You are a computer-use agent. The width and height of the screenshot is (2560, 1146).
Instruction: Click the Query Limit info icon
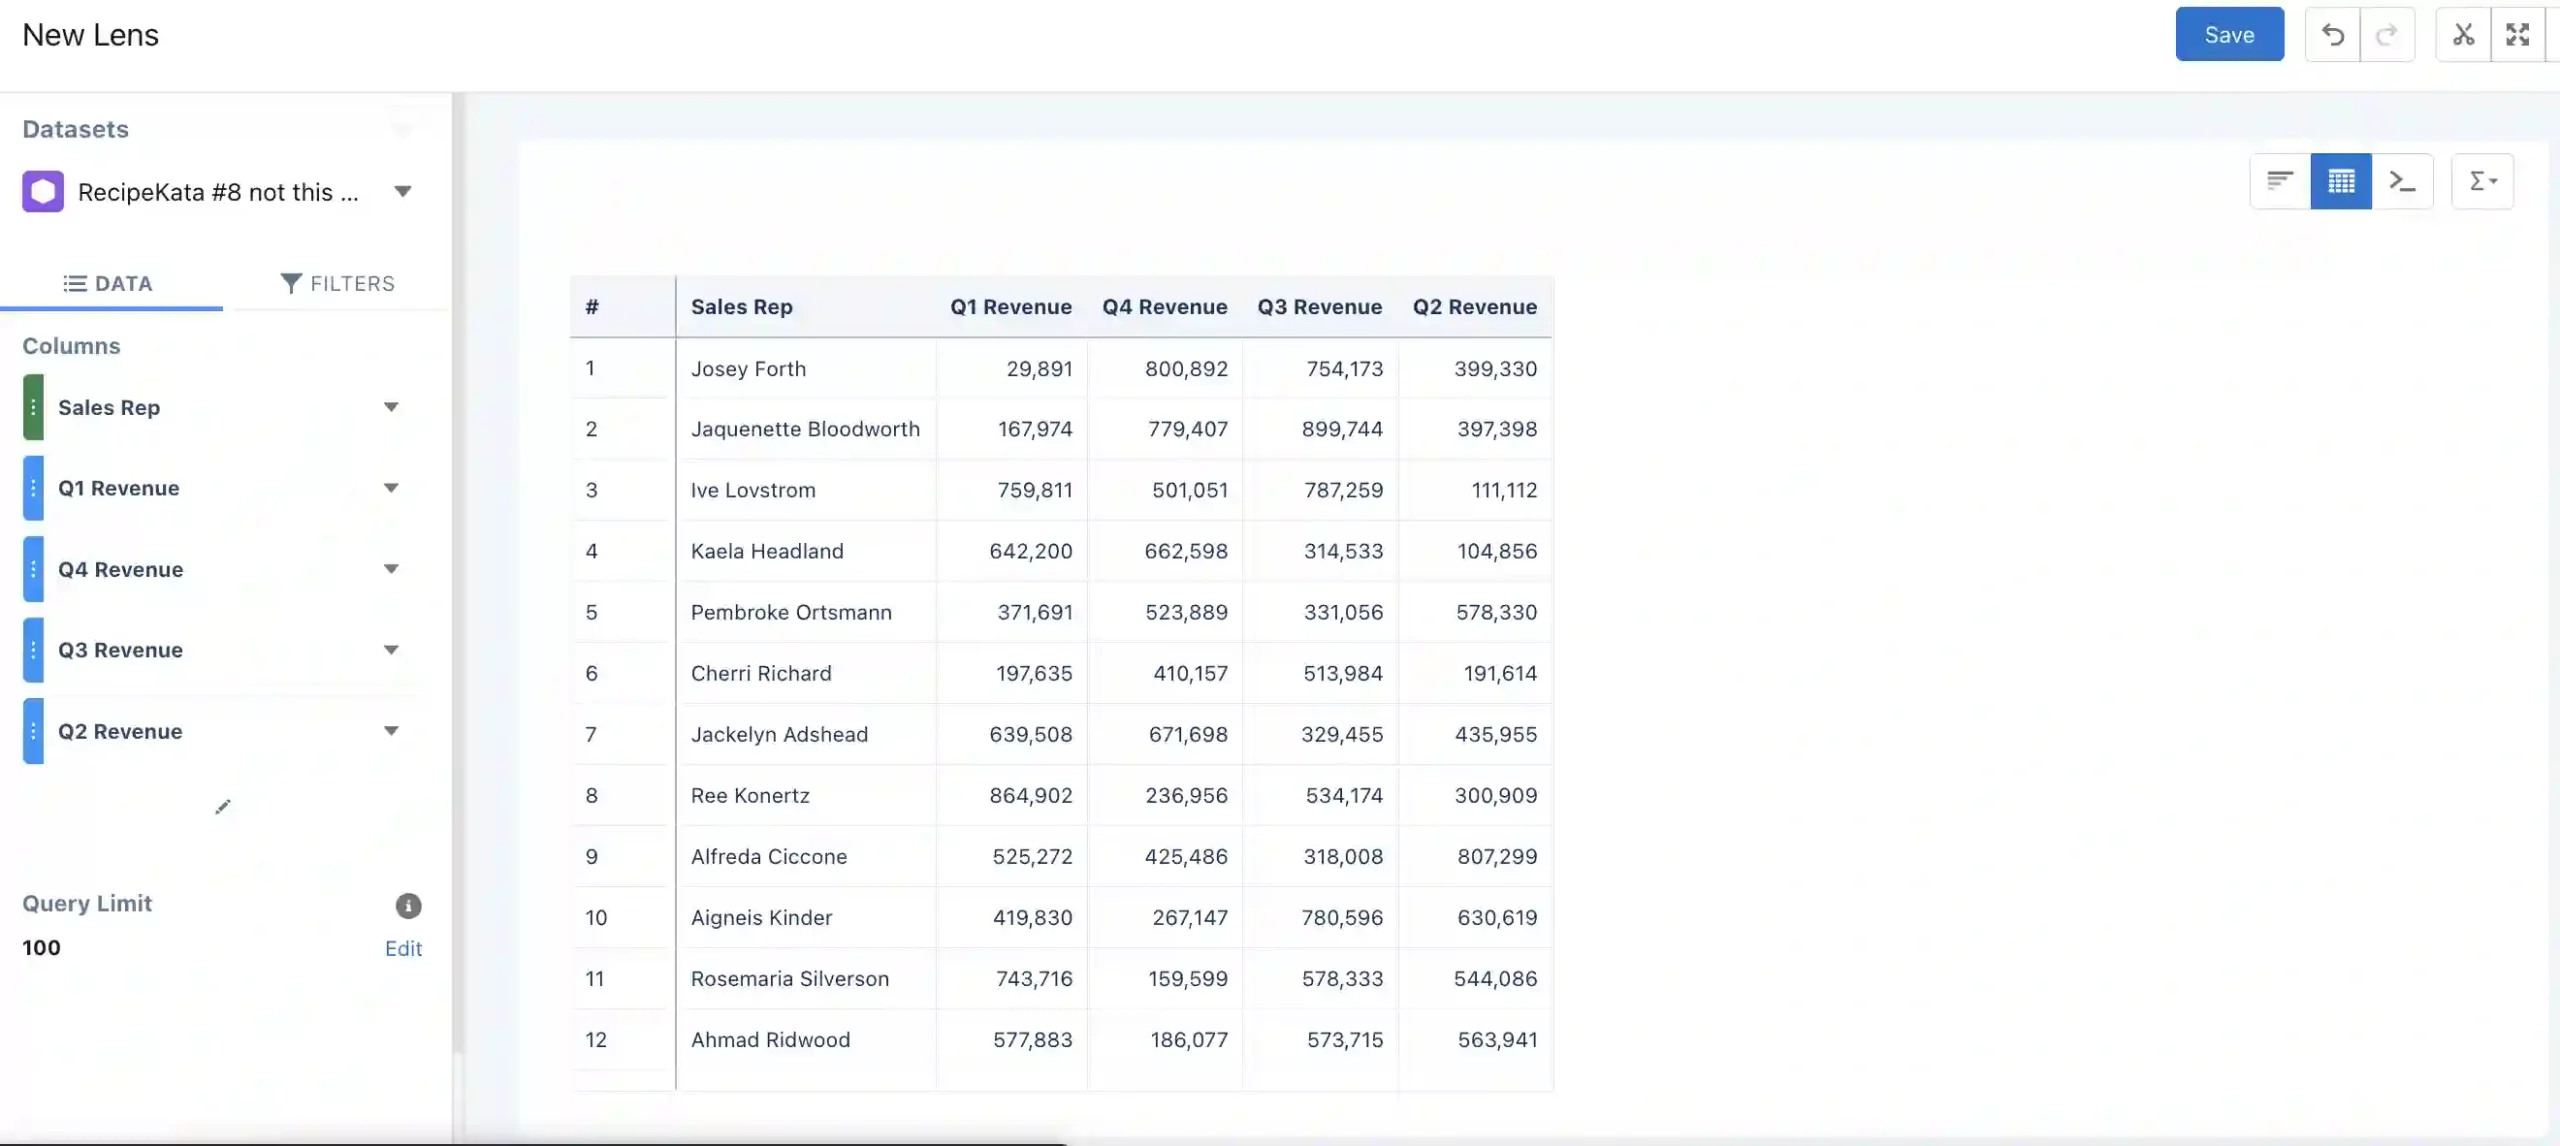click(408, 906)
